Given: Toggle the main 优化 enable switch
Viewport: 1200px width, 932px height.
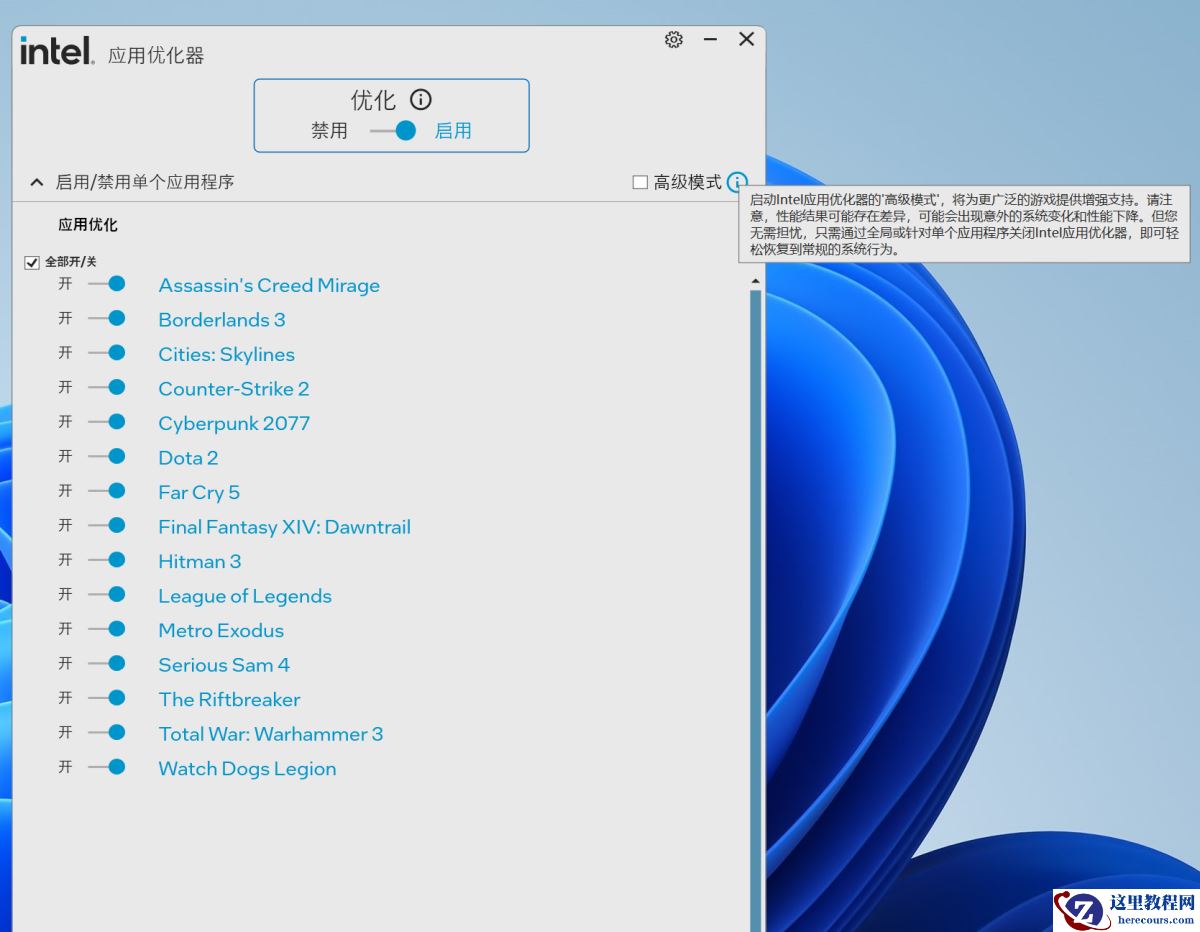Looking at the screenshot, I should click(393, 130).
